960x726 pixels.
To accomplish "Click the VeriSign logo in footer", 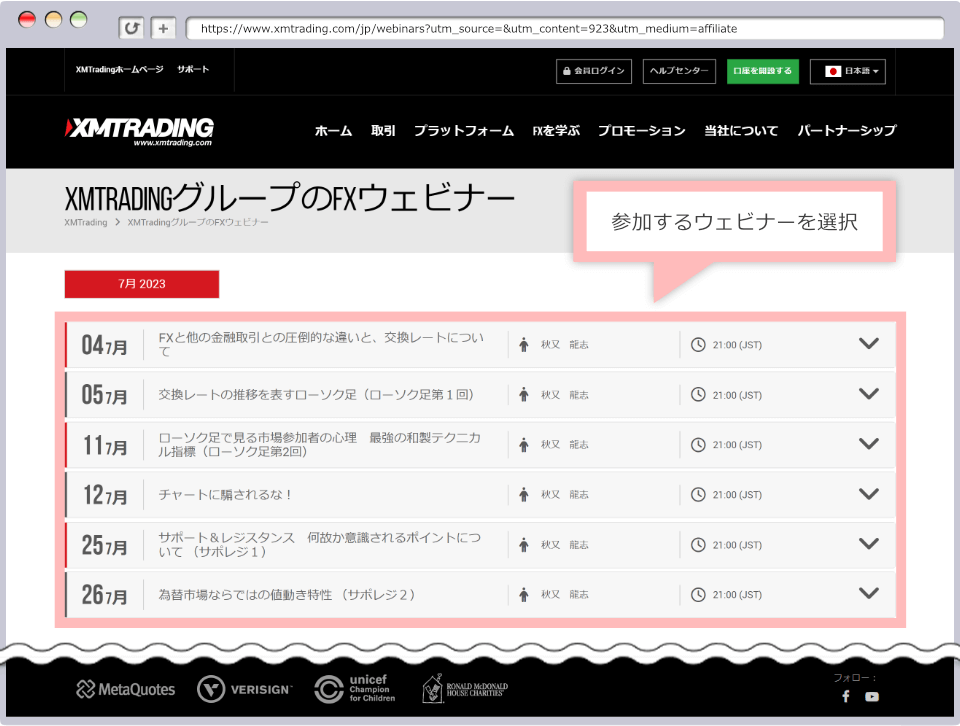I will pyautogui.click(x=244, y=689).
